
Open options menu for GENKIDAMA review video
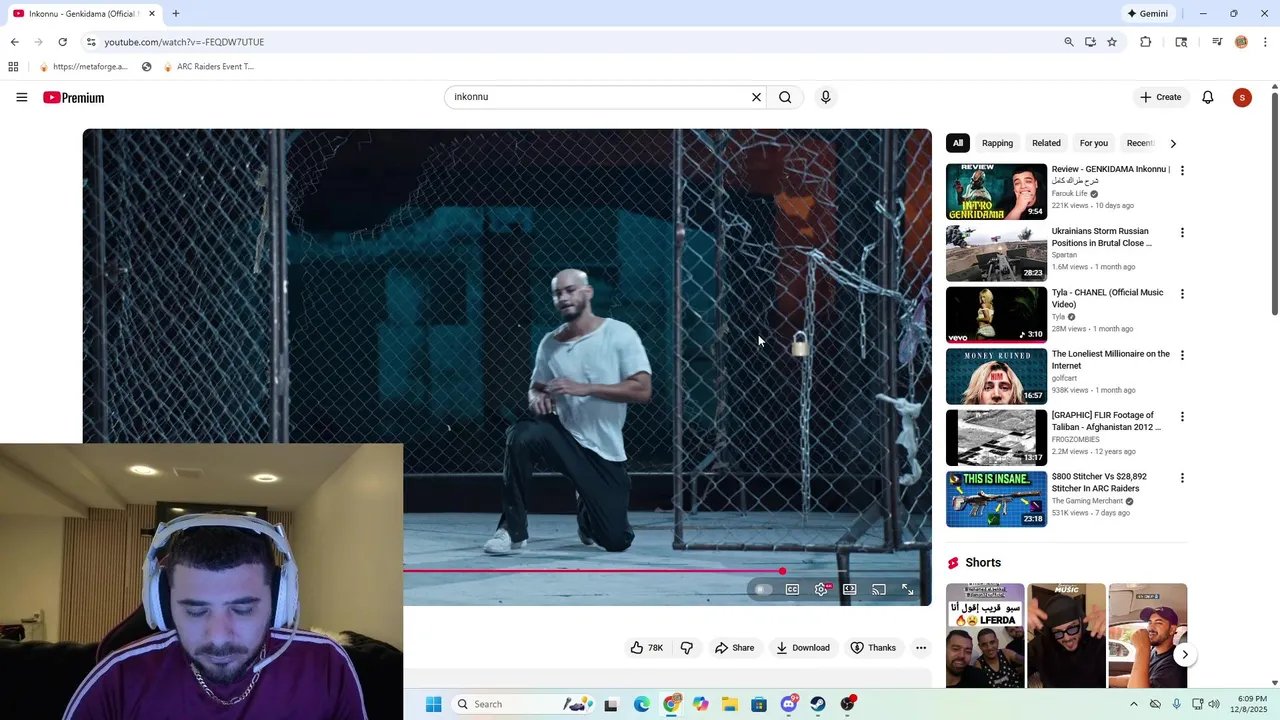(1182, 171)
